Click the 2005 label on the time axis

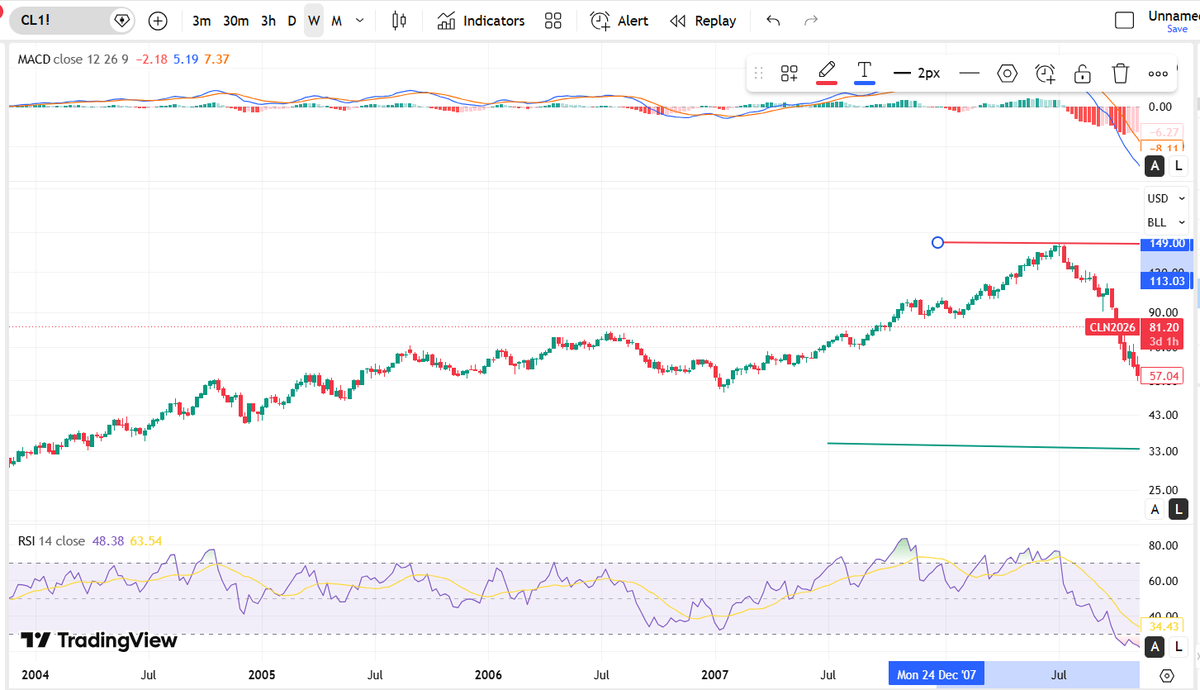262,676
